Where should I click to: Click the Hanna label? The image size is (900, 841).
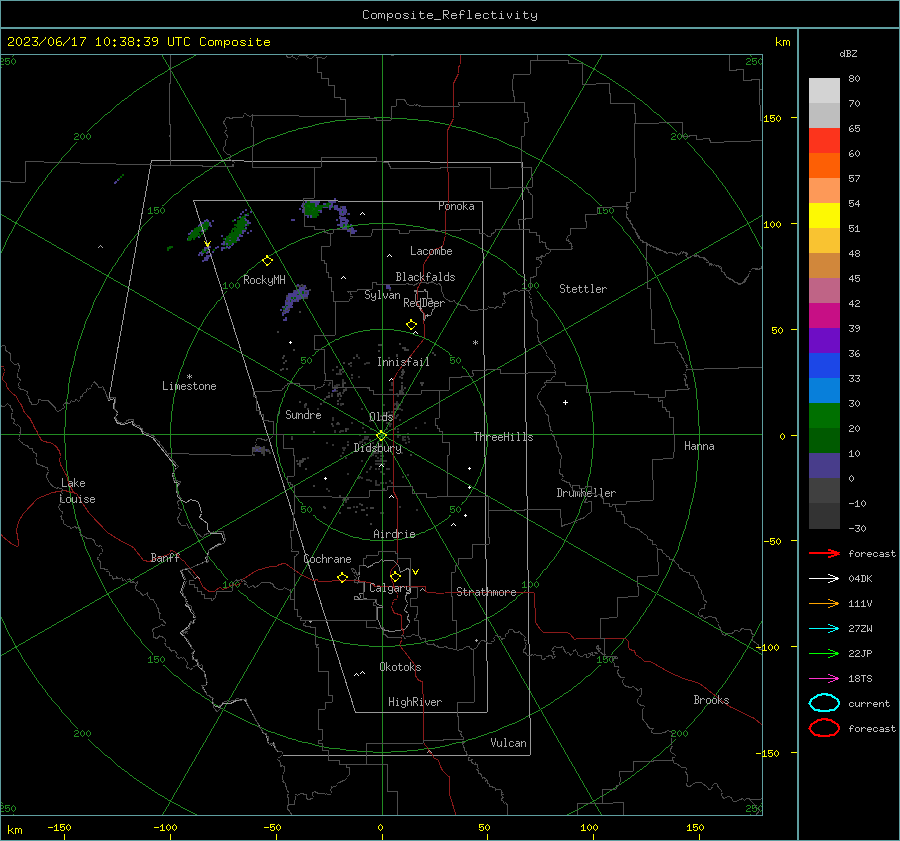coord(699,446)
